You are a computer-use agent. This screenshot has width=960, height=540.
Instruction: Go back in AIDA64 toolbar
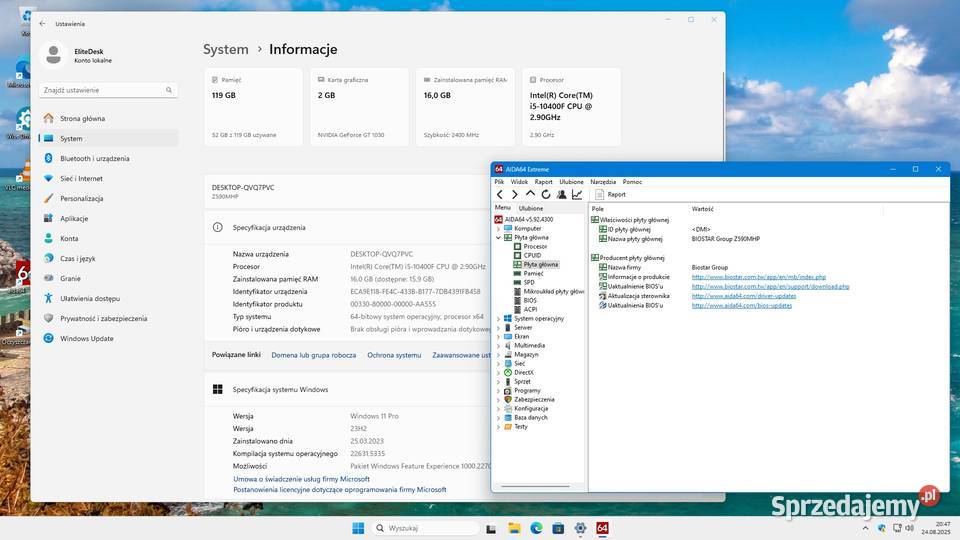(x=499, y=194)
